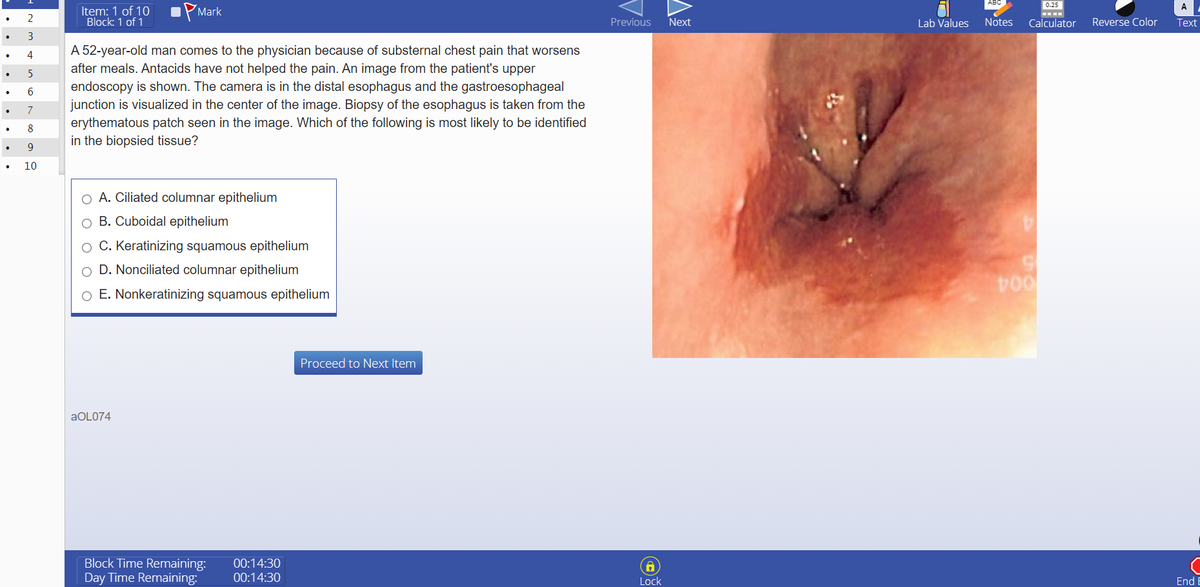Jump to question 8 in list
Image resolution: width=1200 pixels, height=587 pixels.
[x=30, y=128]
